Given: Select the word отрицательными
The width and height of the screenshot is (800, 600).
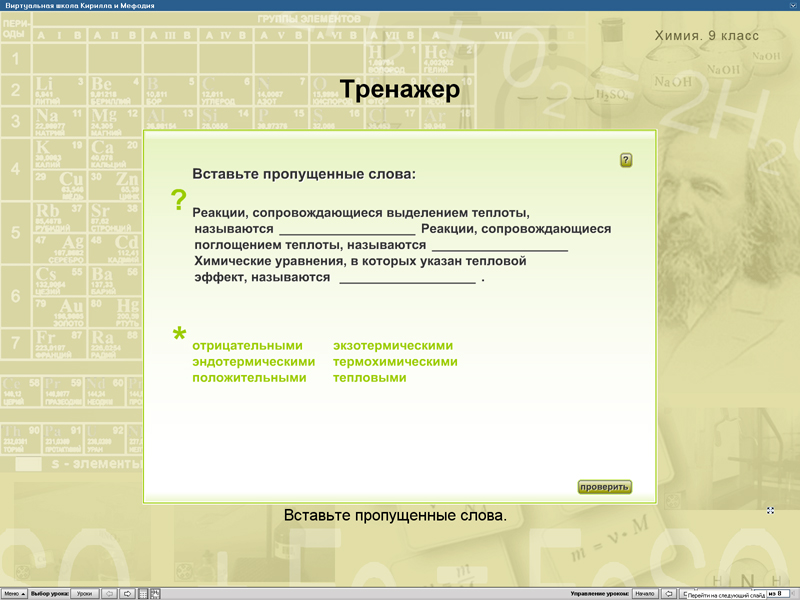Looking at the screenshot, I should click(246, 345).
